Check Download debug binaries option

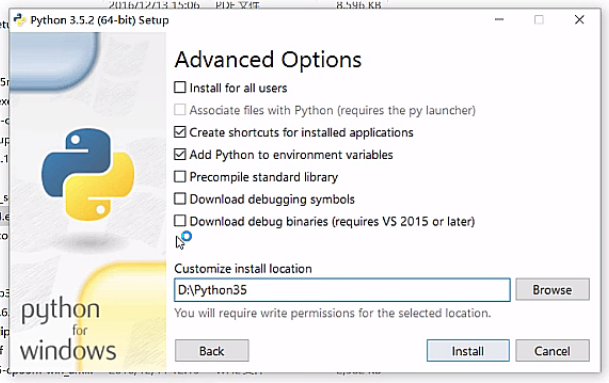pos(180,221)
